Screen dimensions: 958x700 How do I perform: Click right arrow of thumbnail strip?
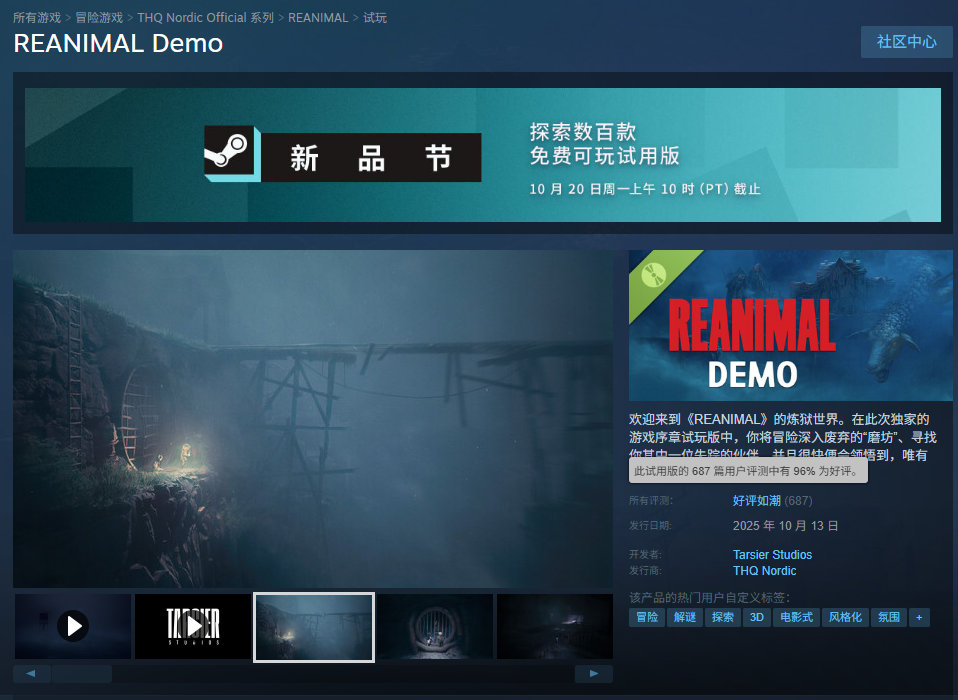click(x=593, y=673)
